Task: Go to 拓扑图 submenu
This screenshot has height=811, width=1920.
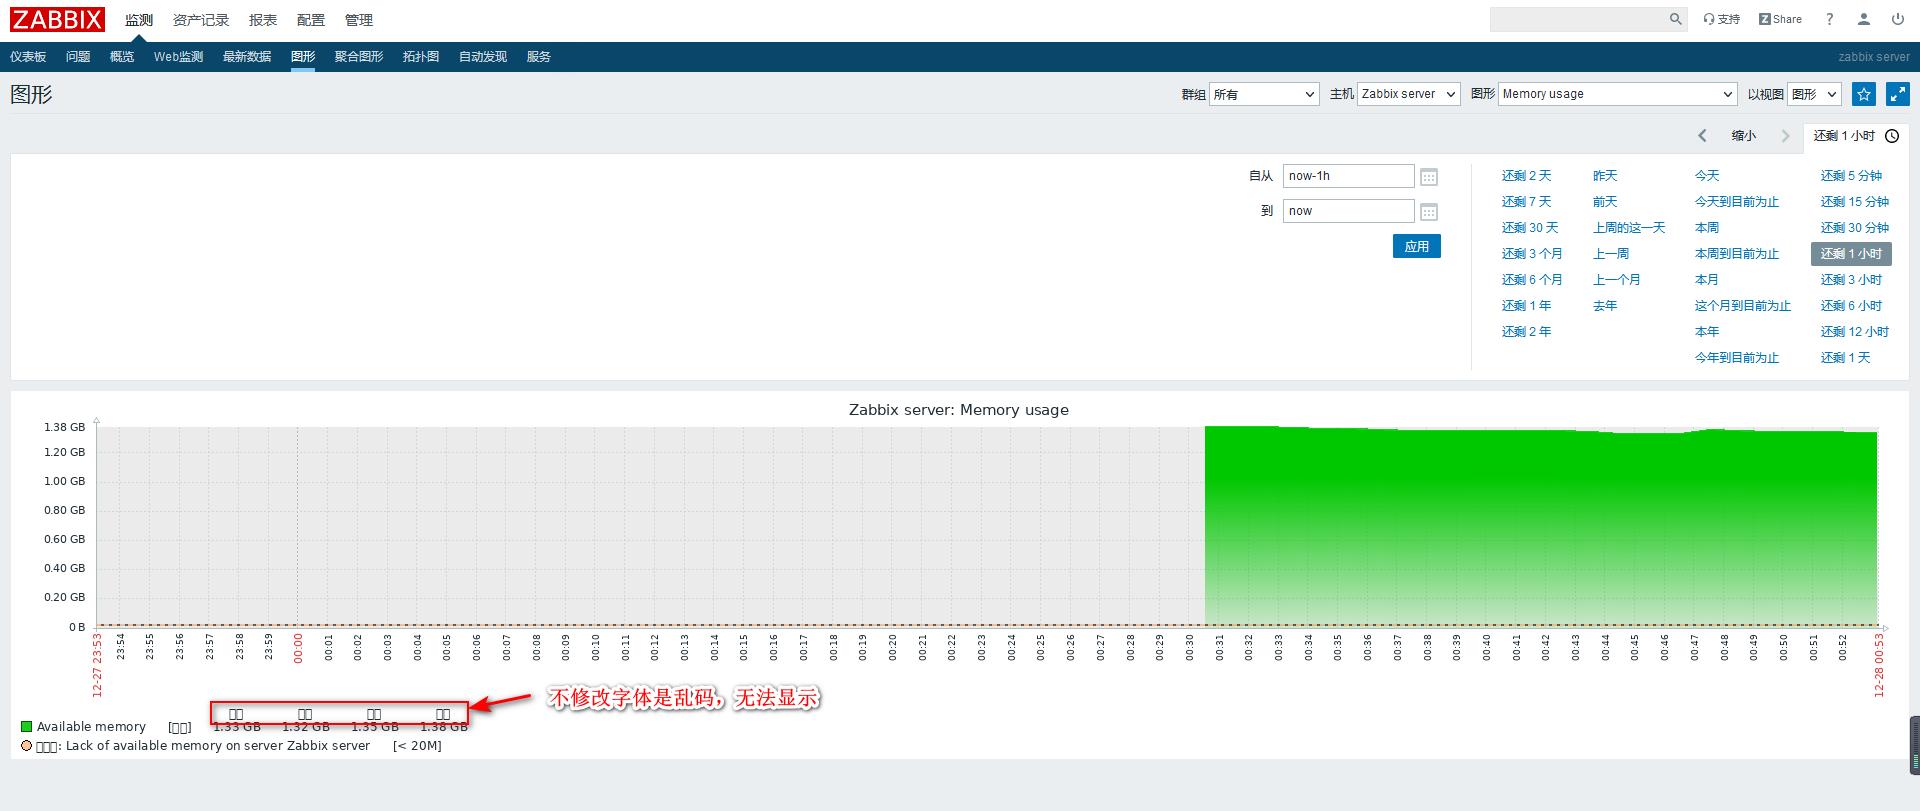Action: [421, 57]
